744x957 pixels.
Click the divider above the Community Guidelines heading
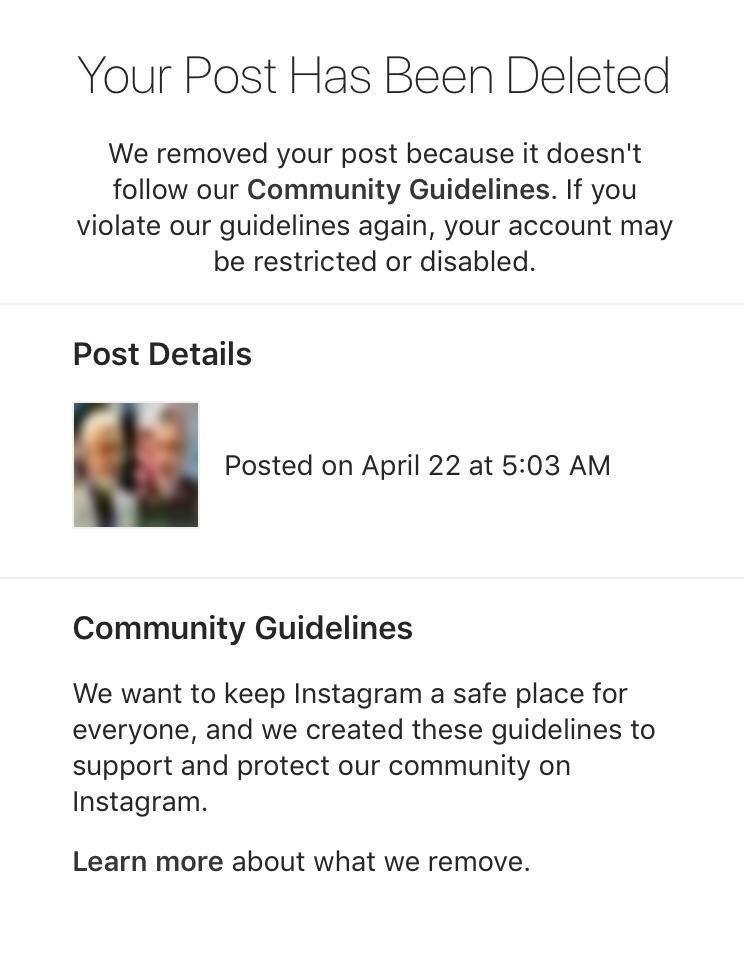372,577
